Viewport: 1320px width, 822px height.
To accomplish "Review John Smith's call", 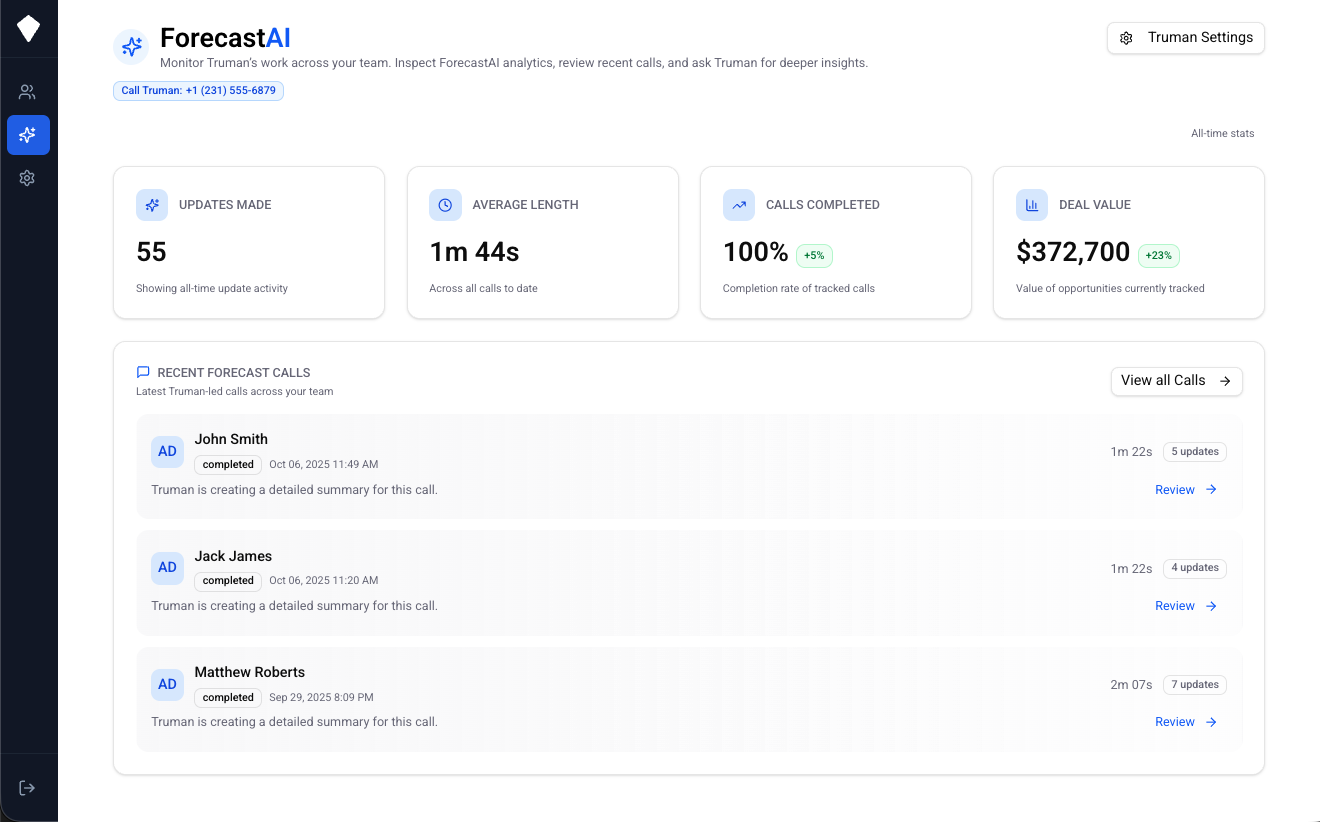I will [1186, 489].
